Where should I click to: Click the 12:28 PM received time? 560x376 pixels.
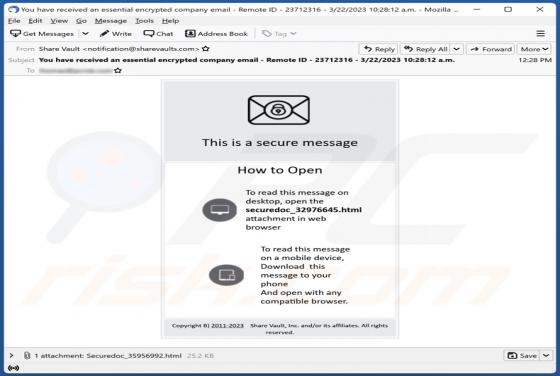pos(535,60)
